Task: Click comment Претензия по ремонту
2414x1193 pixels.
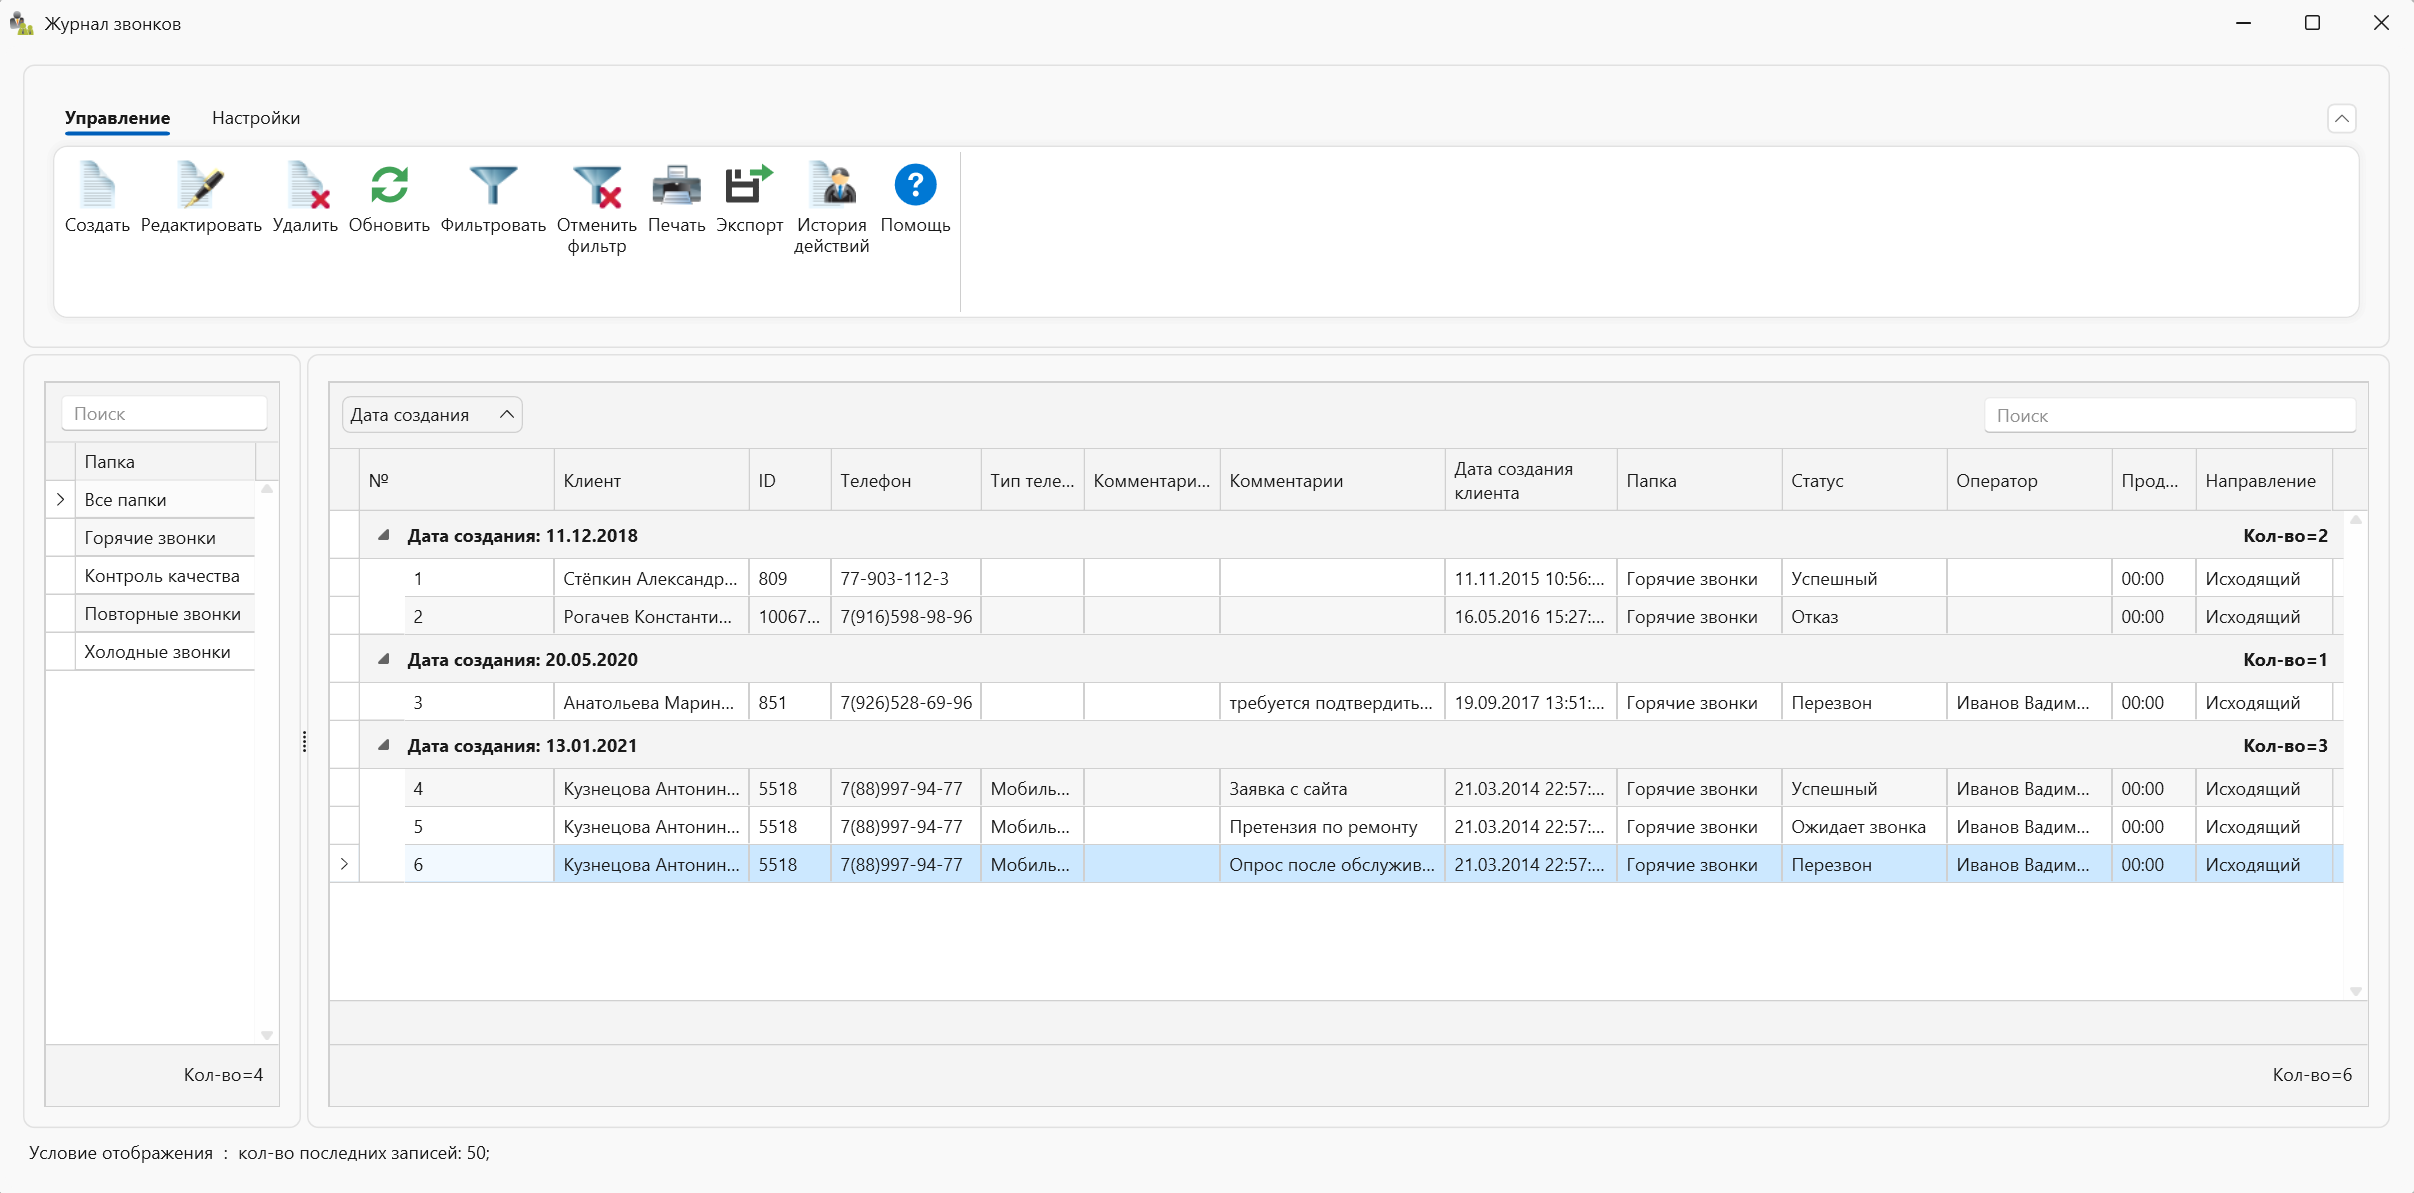Action: click(x=1332, y=827)
